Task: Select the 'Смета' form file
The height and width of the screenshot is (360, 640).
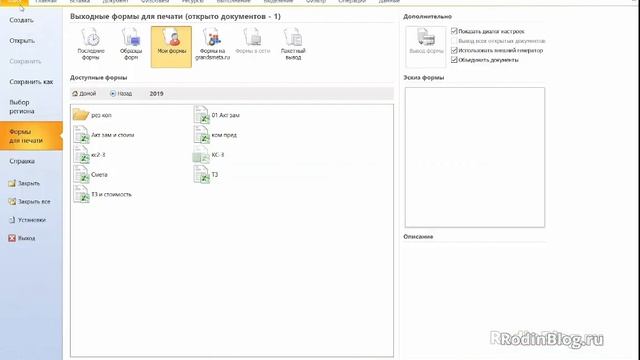Action: [x=90, y=174]
